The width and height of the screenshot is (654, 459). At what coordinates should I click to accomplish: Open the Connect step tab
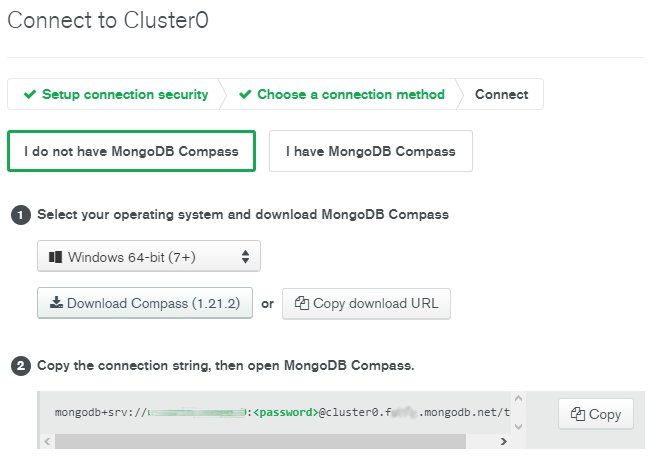(x=501, y=94)
